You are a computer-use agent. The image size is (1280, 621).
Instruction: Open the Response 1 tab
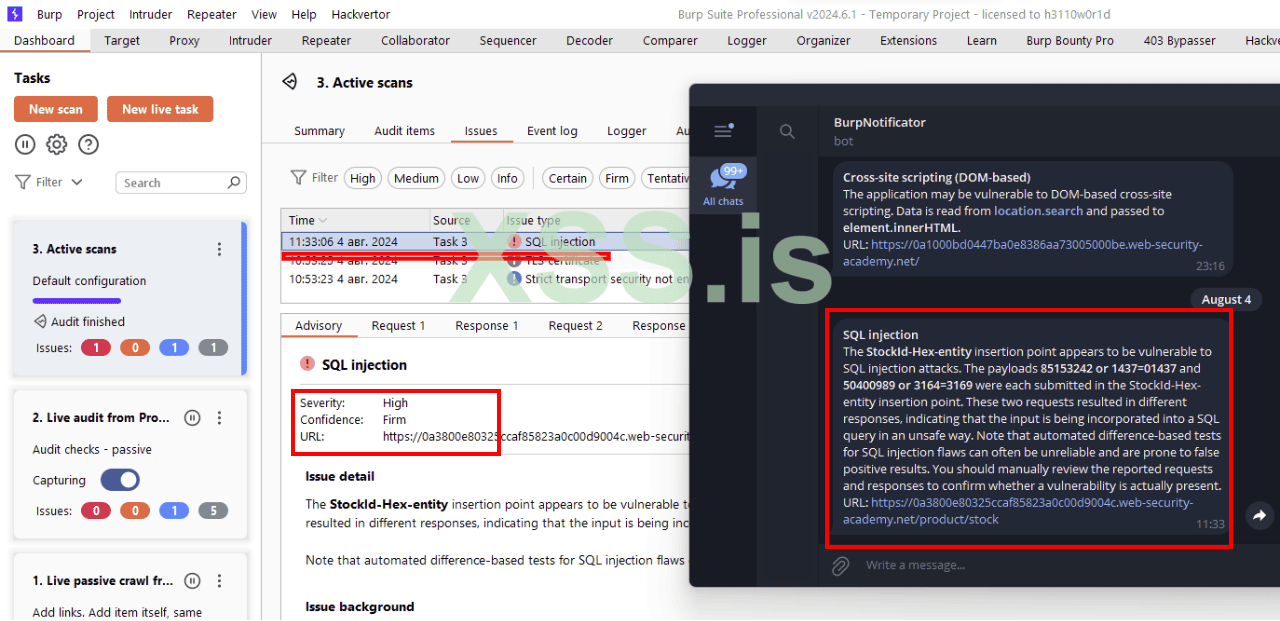pyautogui.click(x=487, y=325)
